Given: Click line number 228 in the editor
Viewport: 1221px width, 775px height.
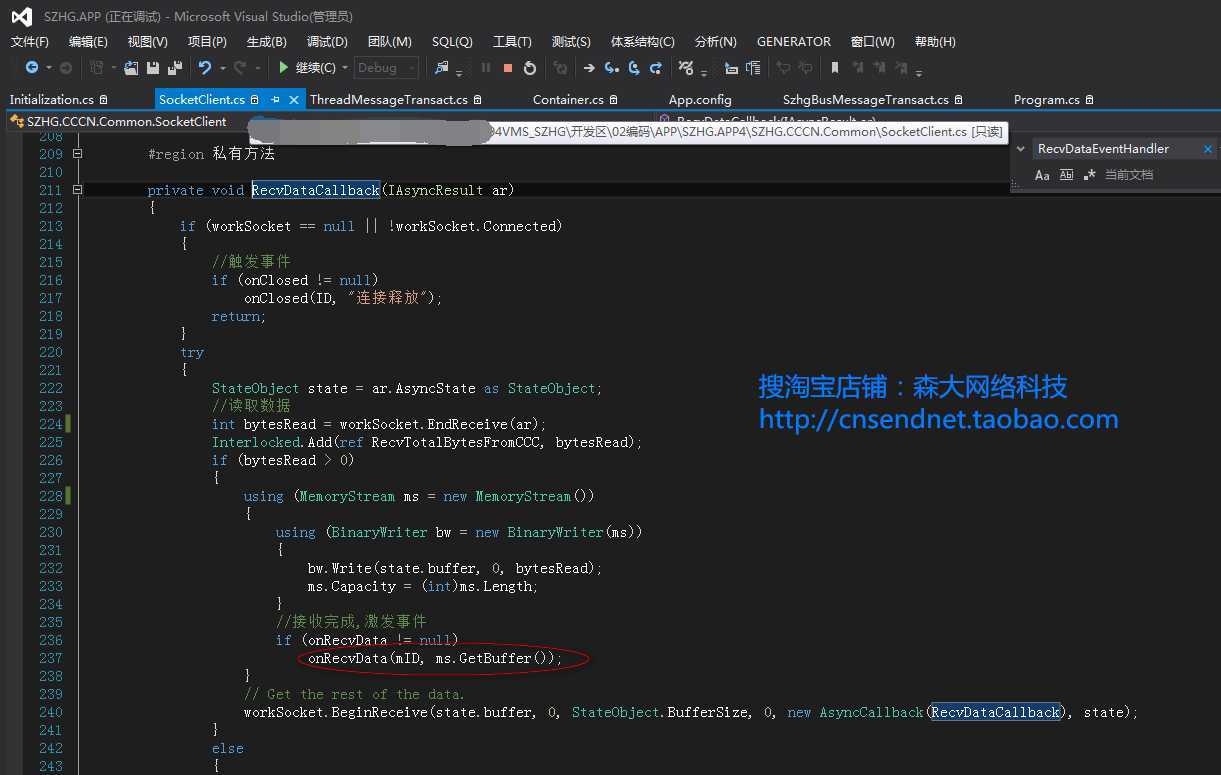Looking at the screenshot, I should [50, 496].
